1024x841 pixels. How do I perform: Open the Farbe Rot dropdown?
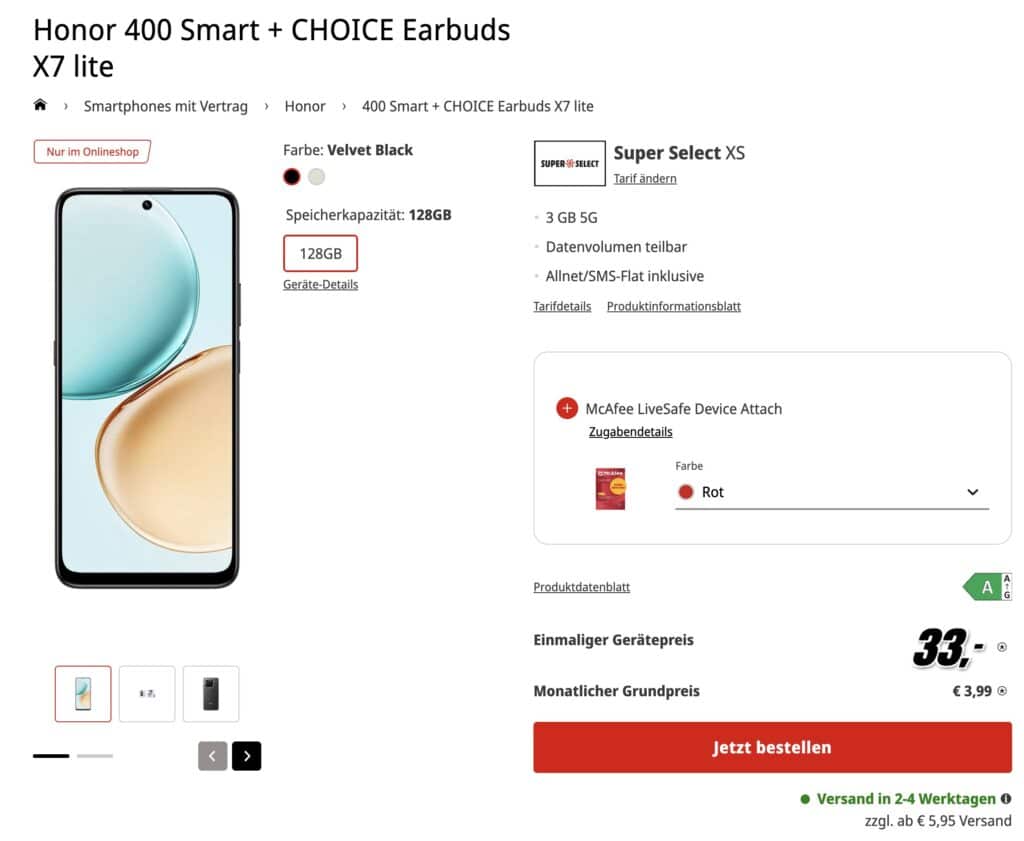[x=831, y=492]
